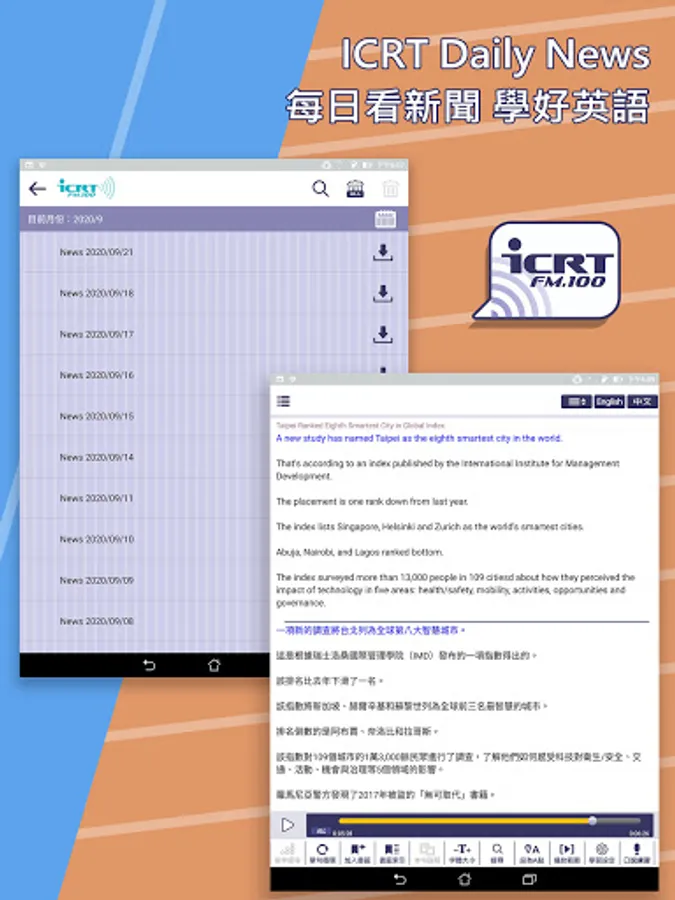Tap the greyed-out first icon in the player toolbar
Viewport: 675px width, 900px height.
pyautogui.click(x=288, y=853)
